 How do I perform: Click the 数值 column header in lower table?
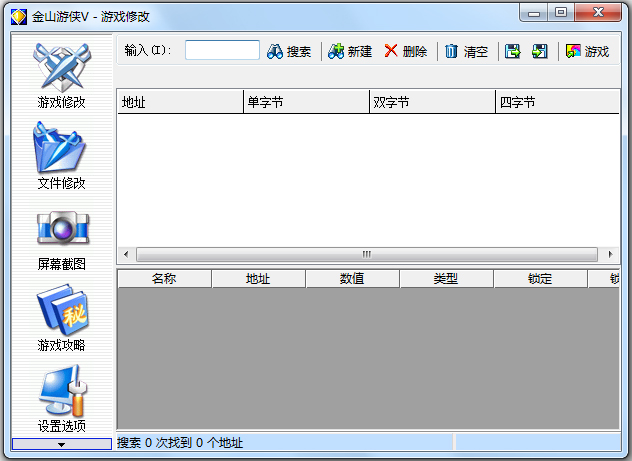[x=352, y=279]
